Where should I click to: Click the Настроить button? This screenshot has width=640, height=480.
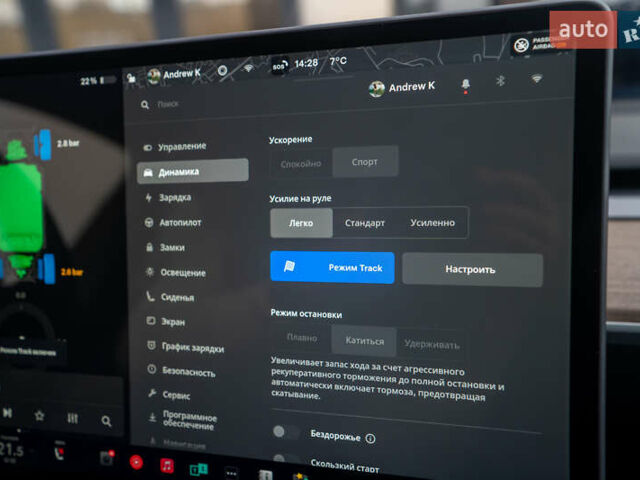click(472, 269)
